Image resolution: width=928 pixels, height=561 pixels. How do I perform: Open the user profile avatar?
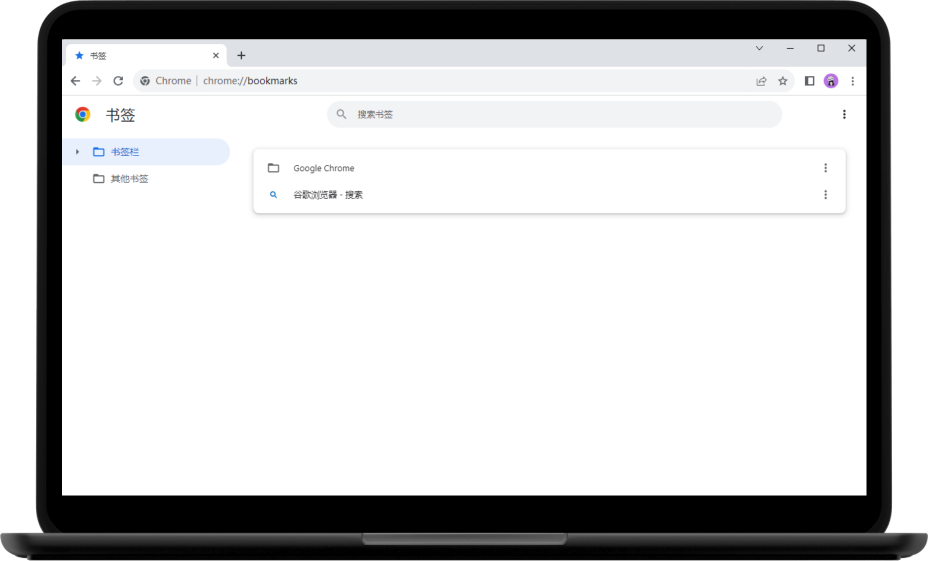coord(831,81)
